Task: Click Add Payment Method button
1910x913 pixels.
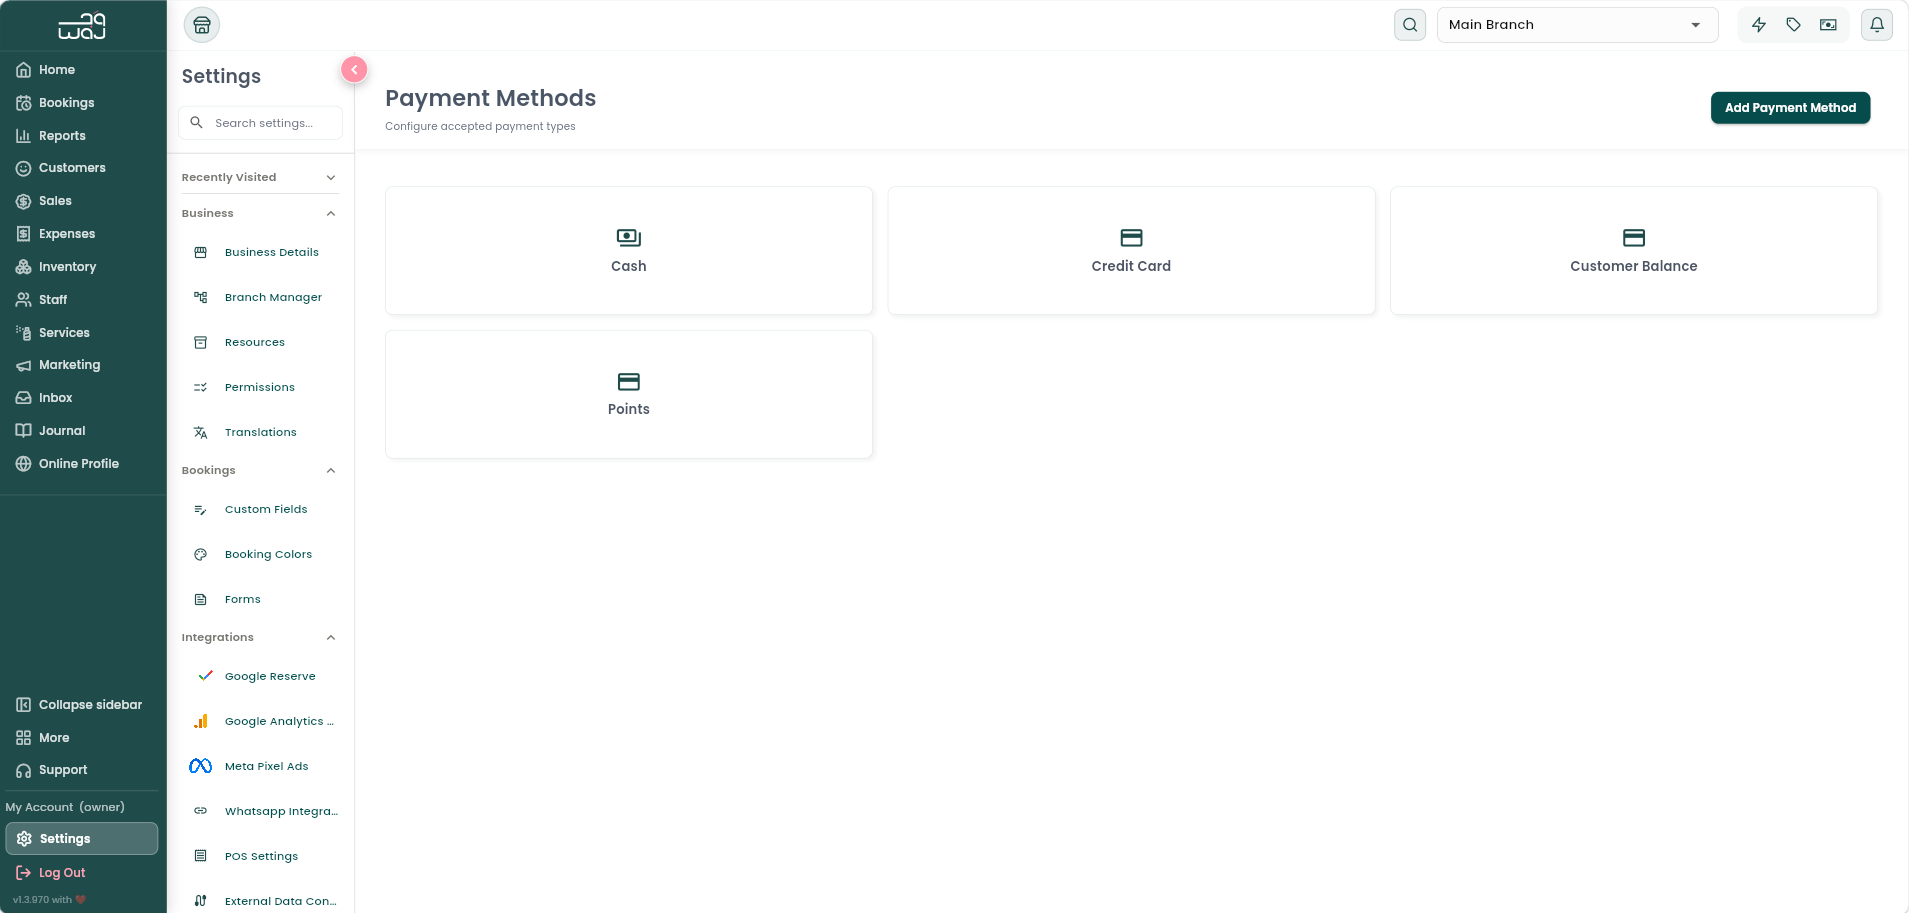Action: point(1790,108)
